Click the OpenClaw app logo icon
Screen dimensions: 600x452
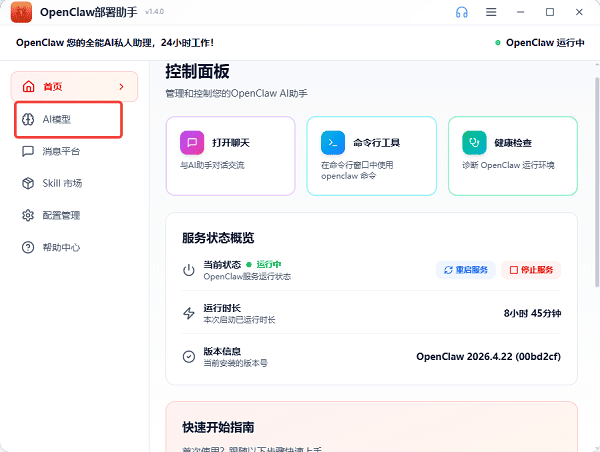pyautogui.click(x=21, y=12)
